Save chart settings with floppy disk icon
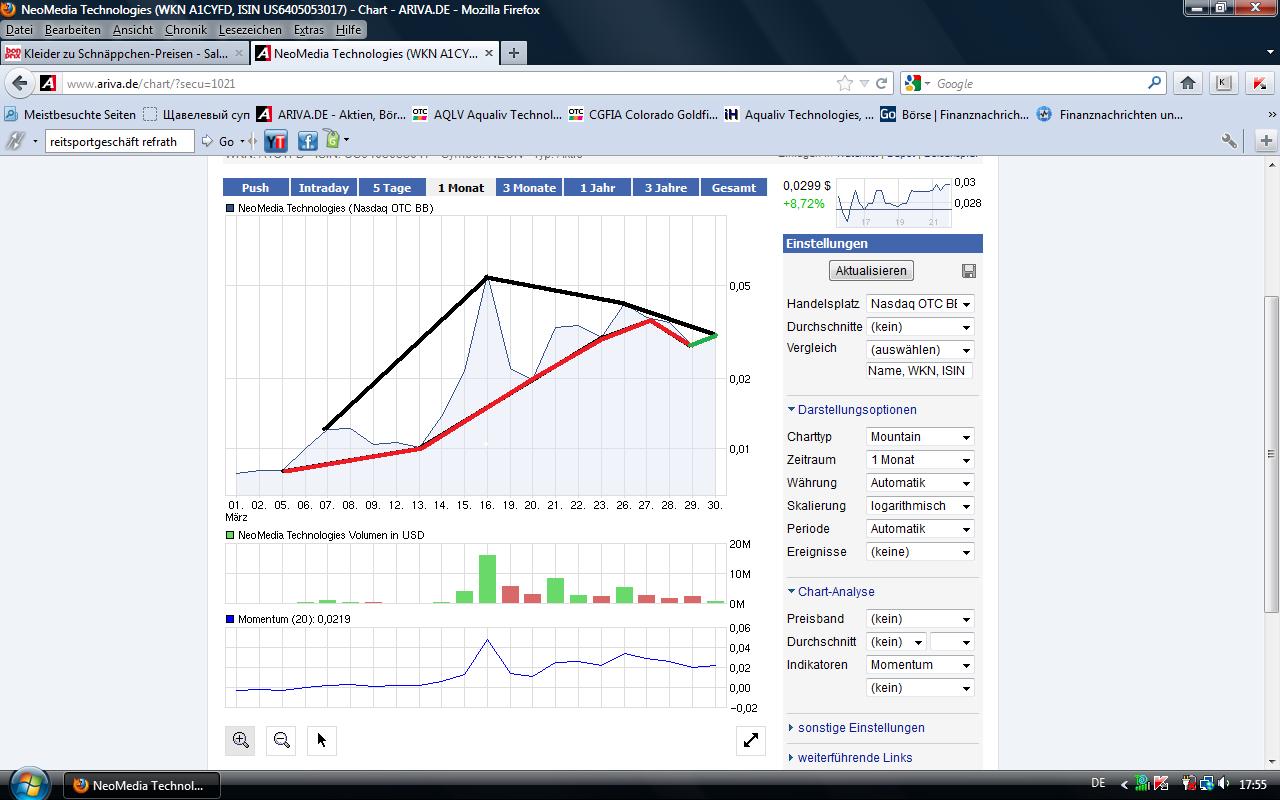This screenshot has width=1280, height=800. click(x=968, y=271)
